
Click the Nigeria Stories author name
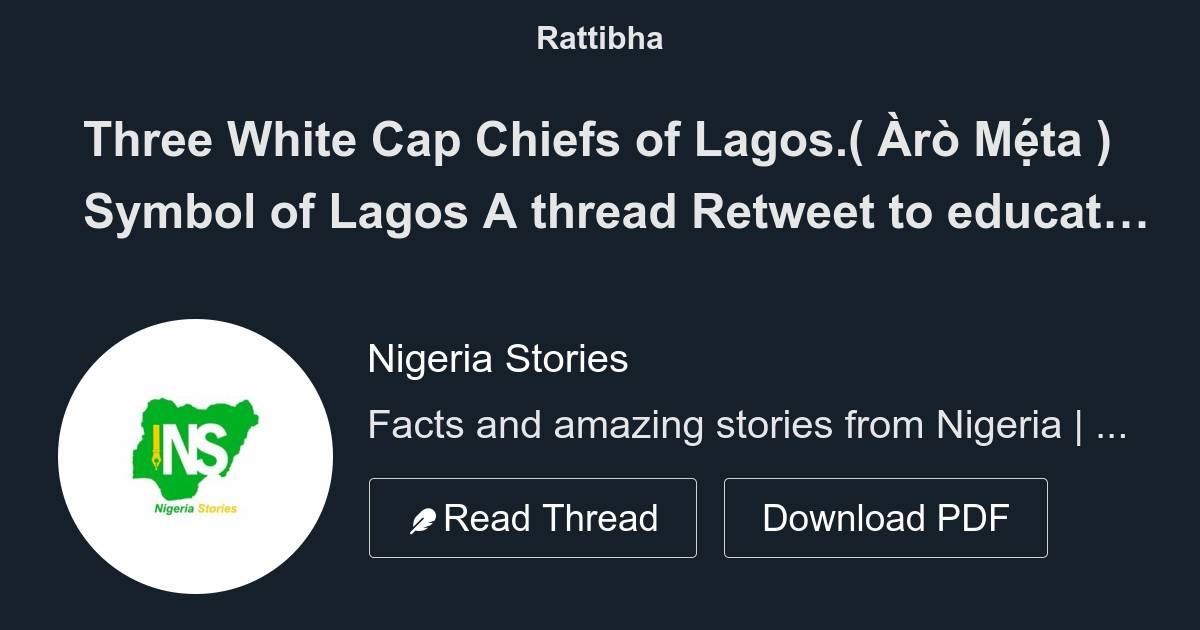[497, 358]
